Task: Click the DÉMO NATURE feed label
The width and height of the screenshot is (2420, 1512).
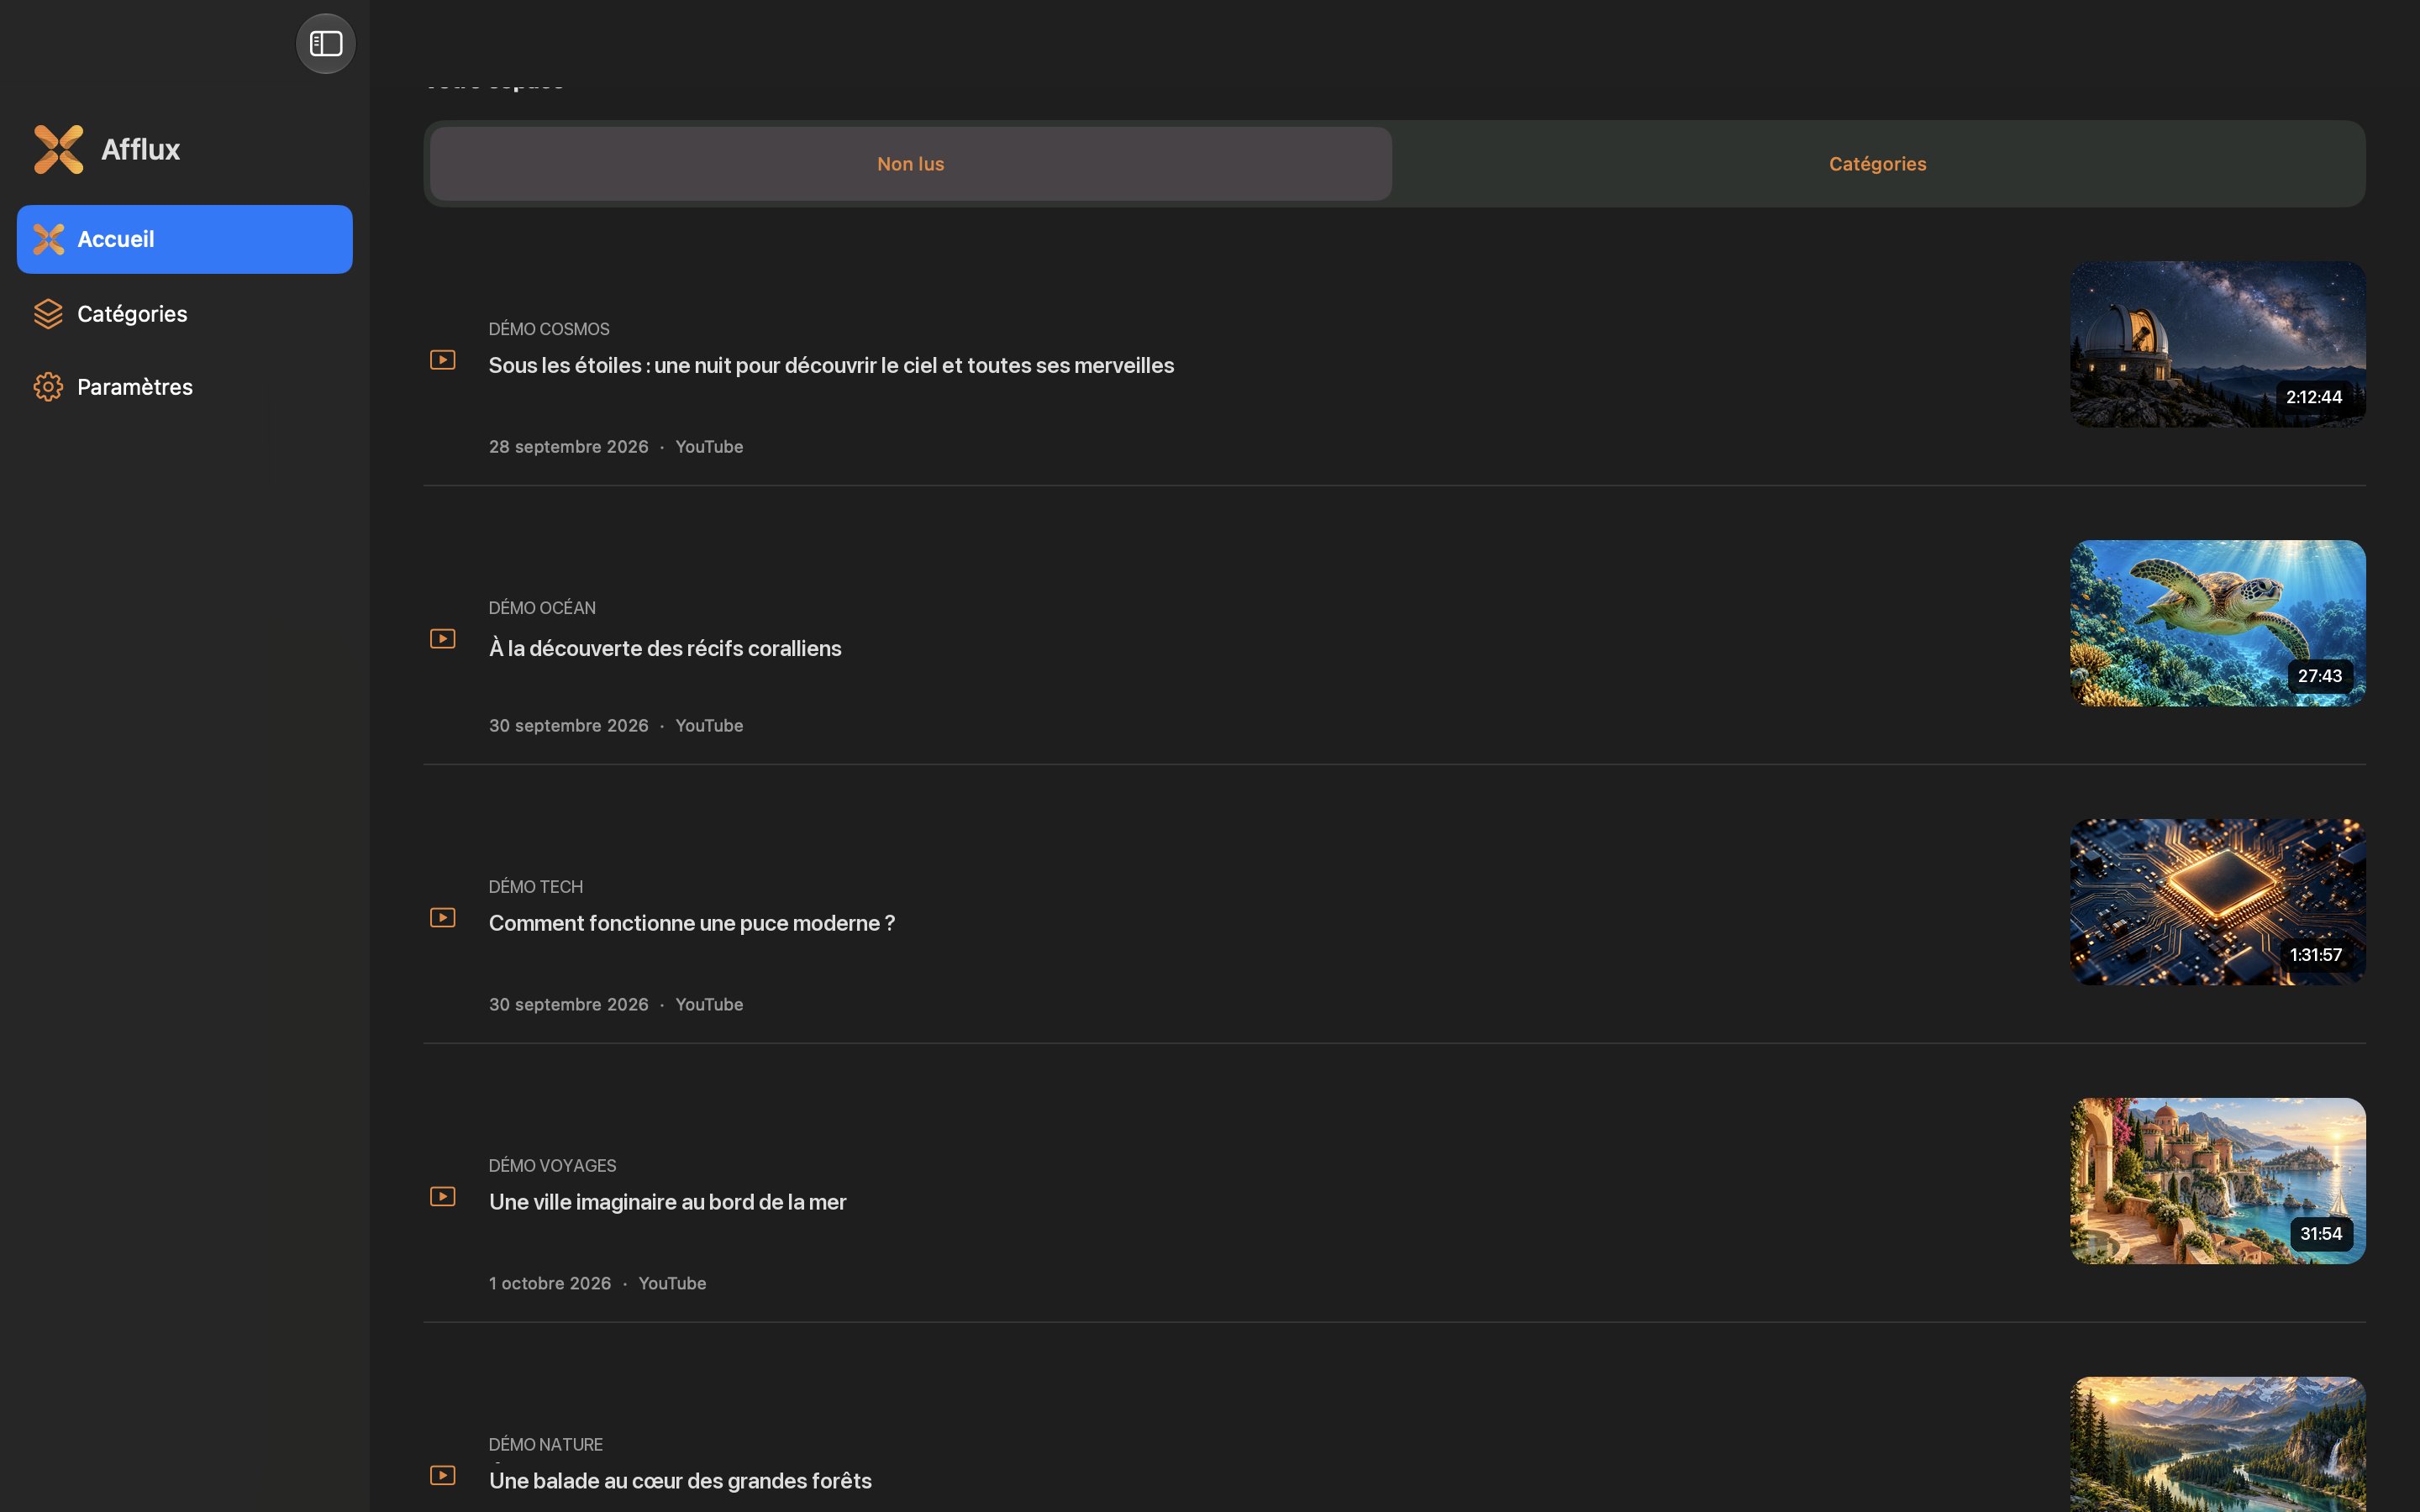Action: pos(546,1445)
